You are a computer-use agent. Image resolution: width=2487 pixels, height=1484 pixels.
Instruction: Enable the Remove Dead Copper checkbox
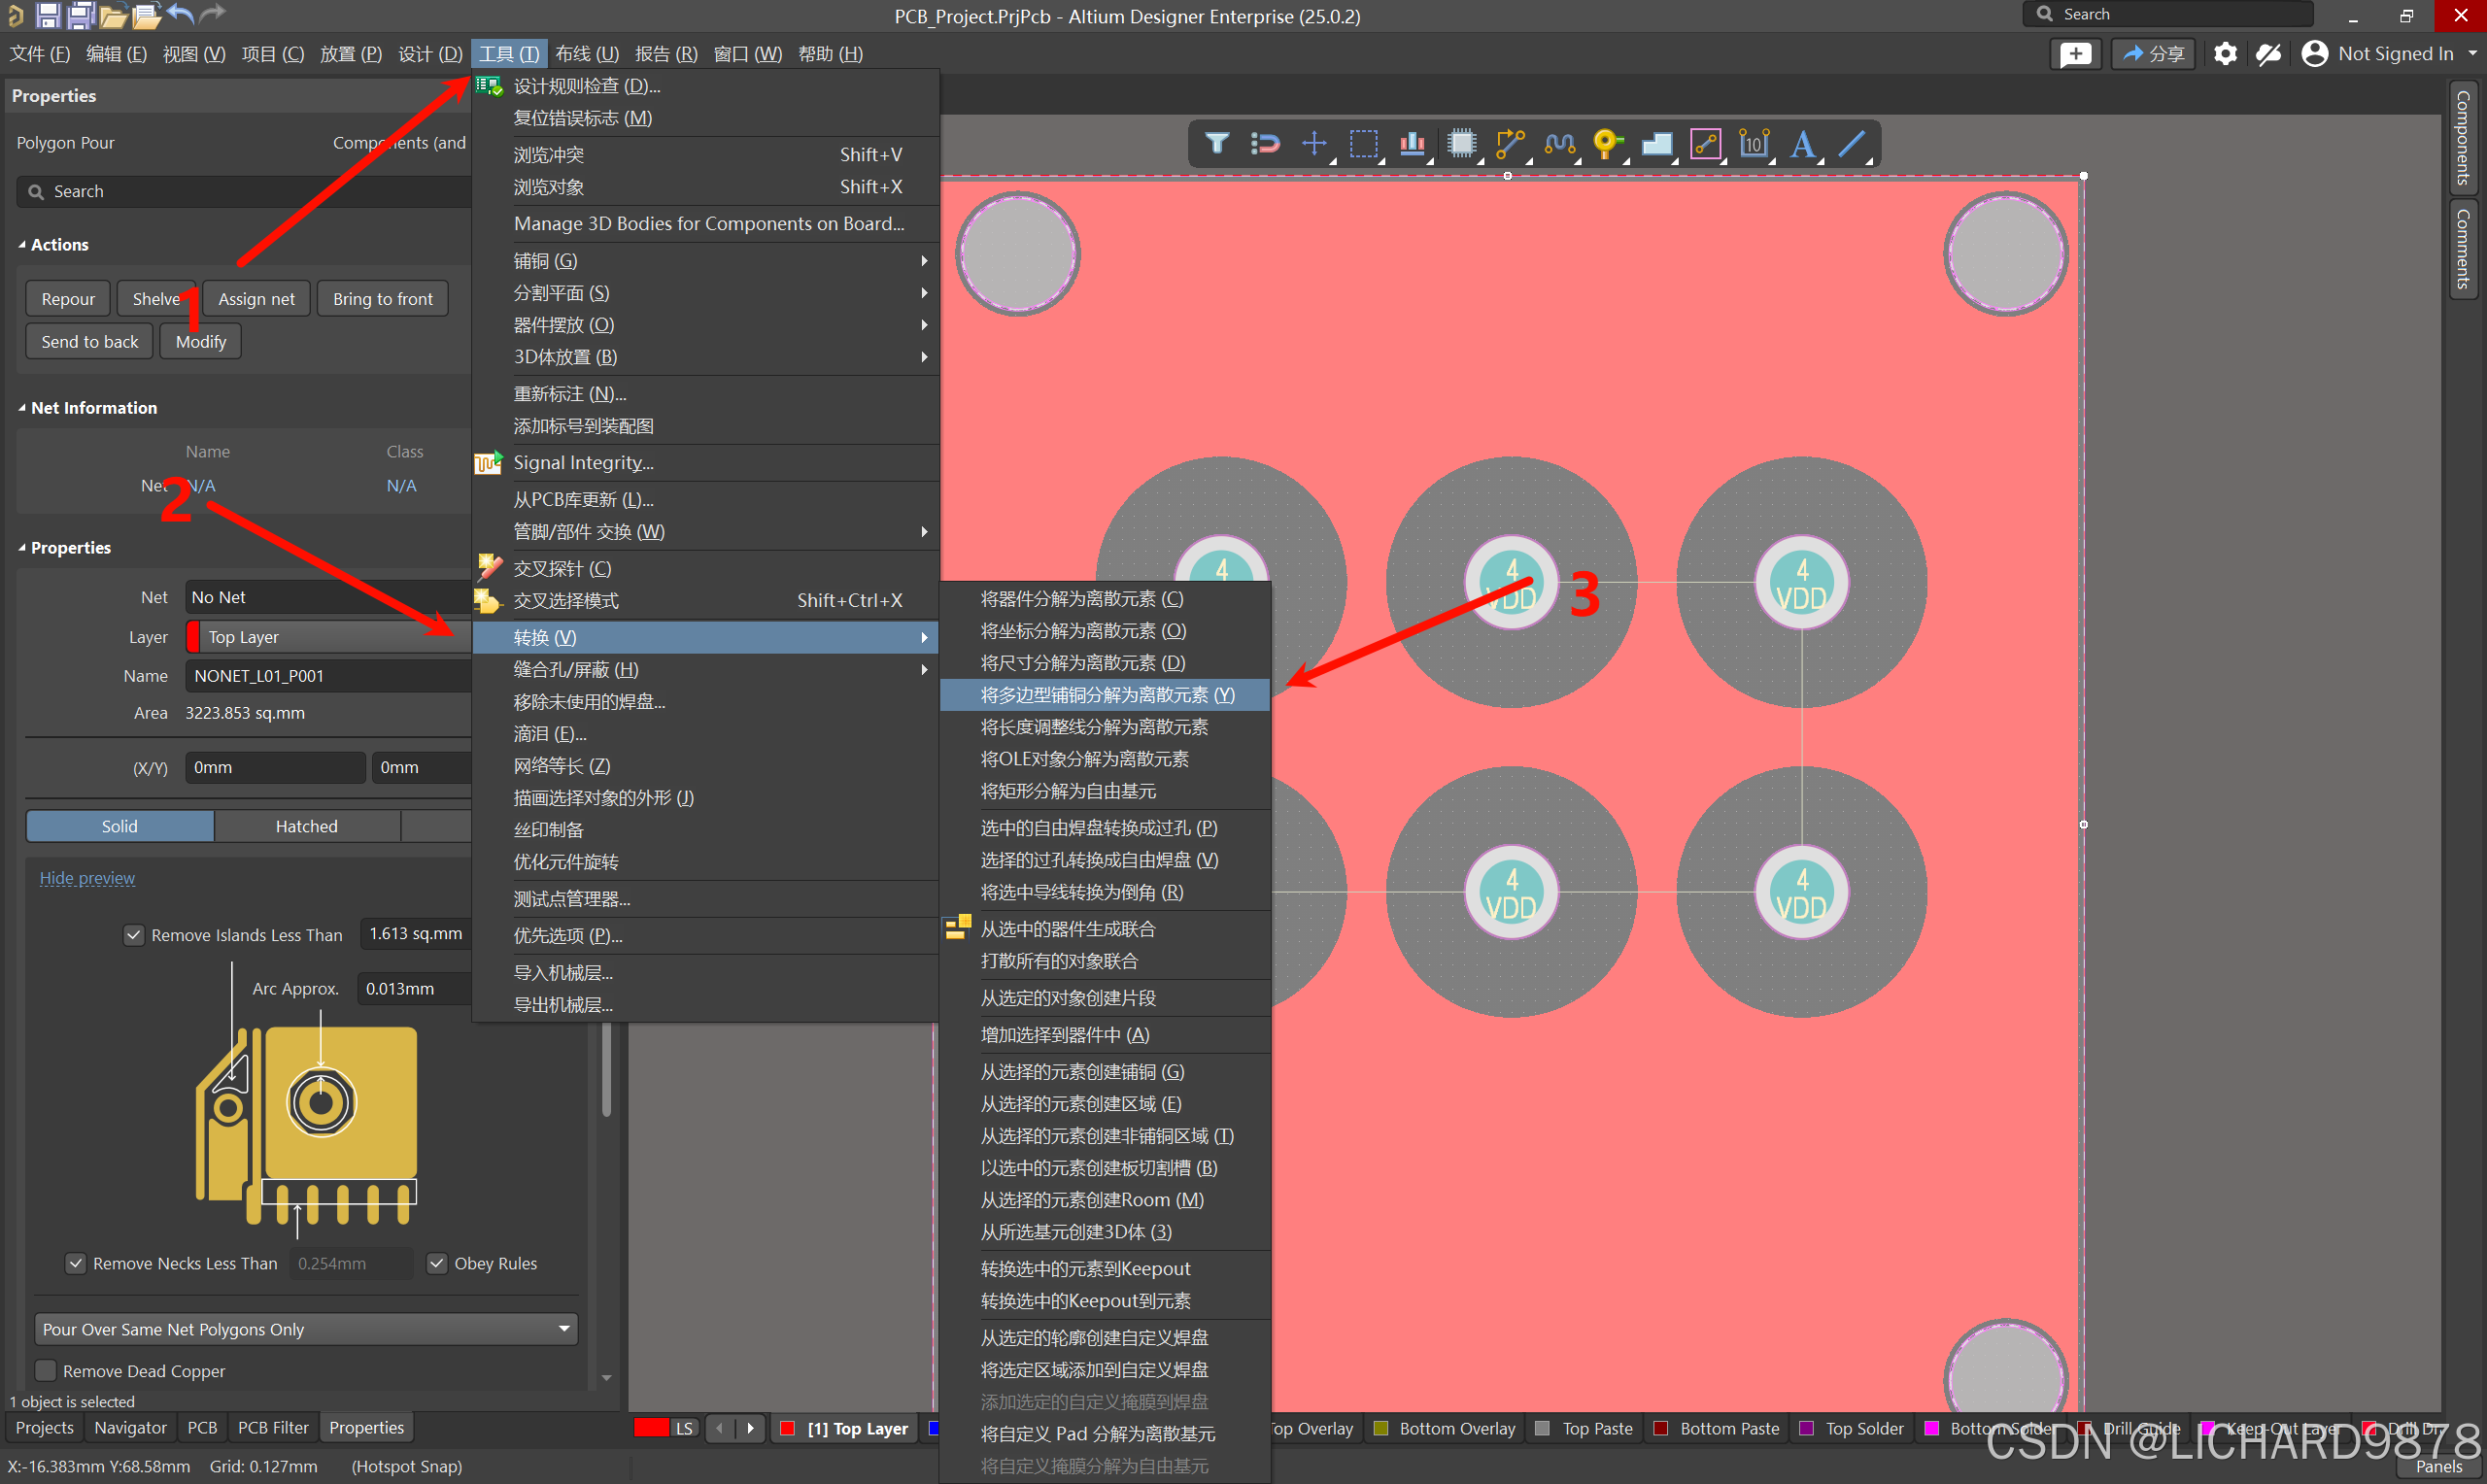pos(46,1370)
